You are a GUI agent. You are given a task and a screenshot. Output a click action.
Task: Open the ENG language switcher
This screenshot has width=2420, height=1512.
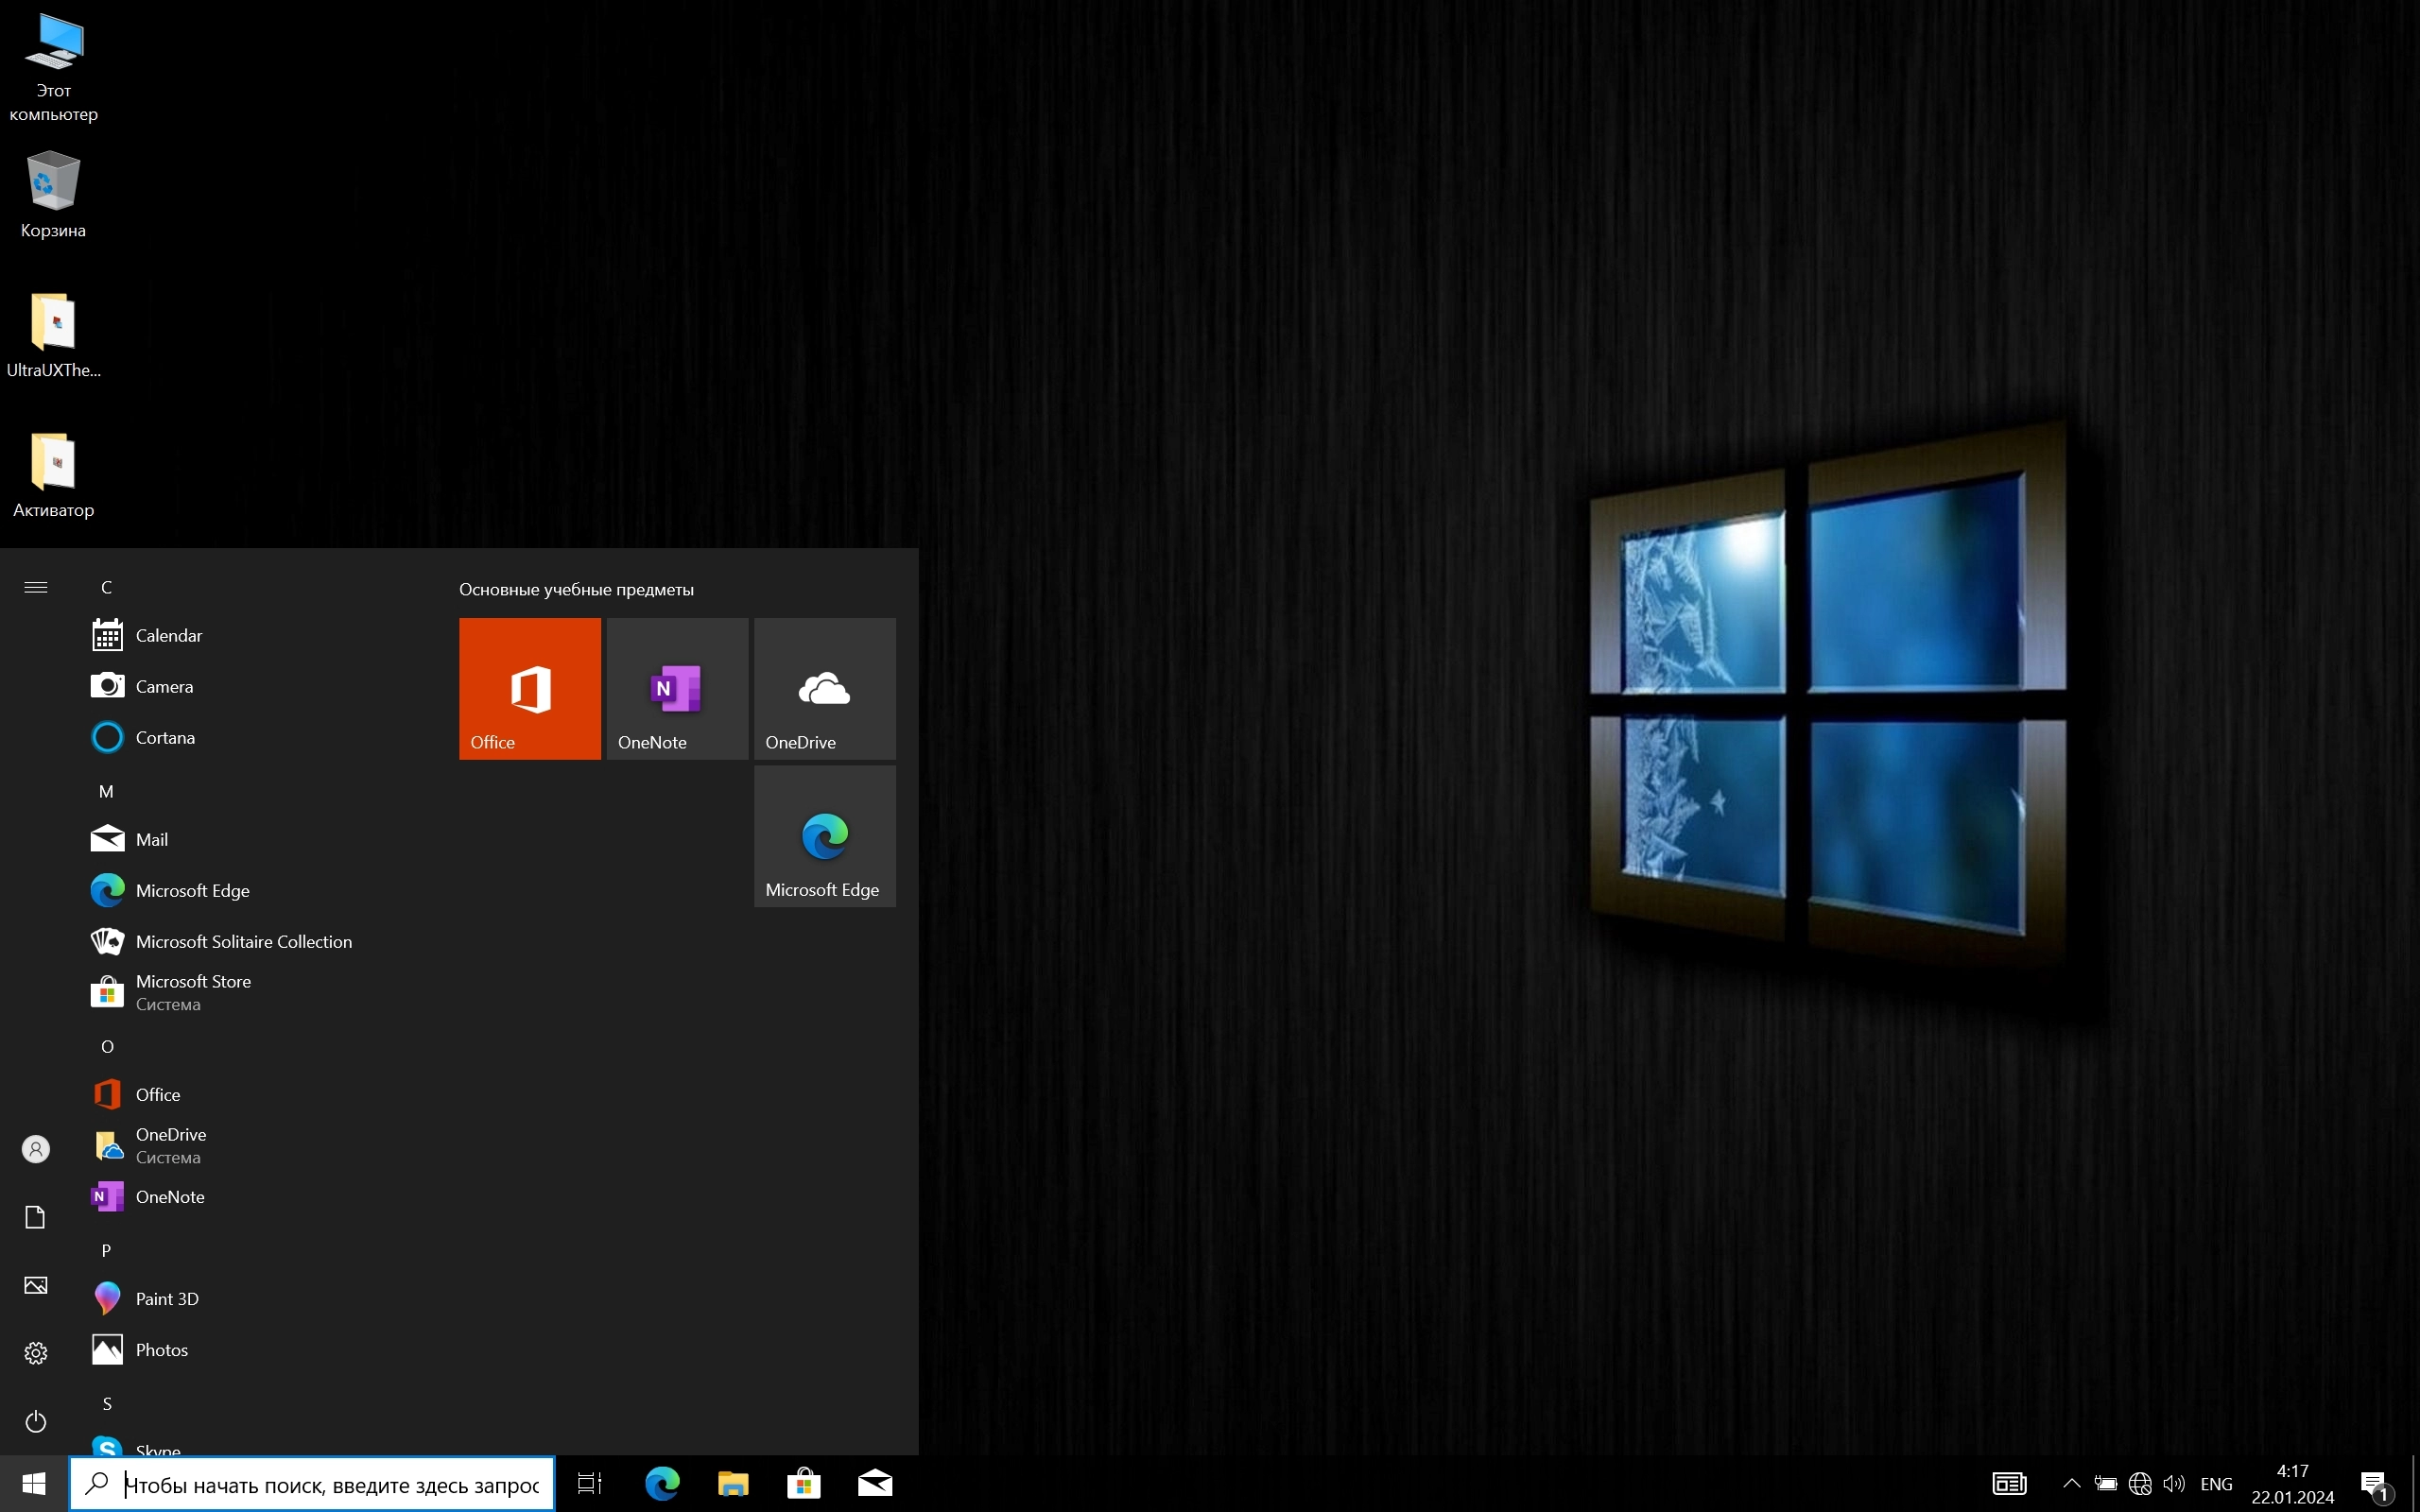2216,1484
